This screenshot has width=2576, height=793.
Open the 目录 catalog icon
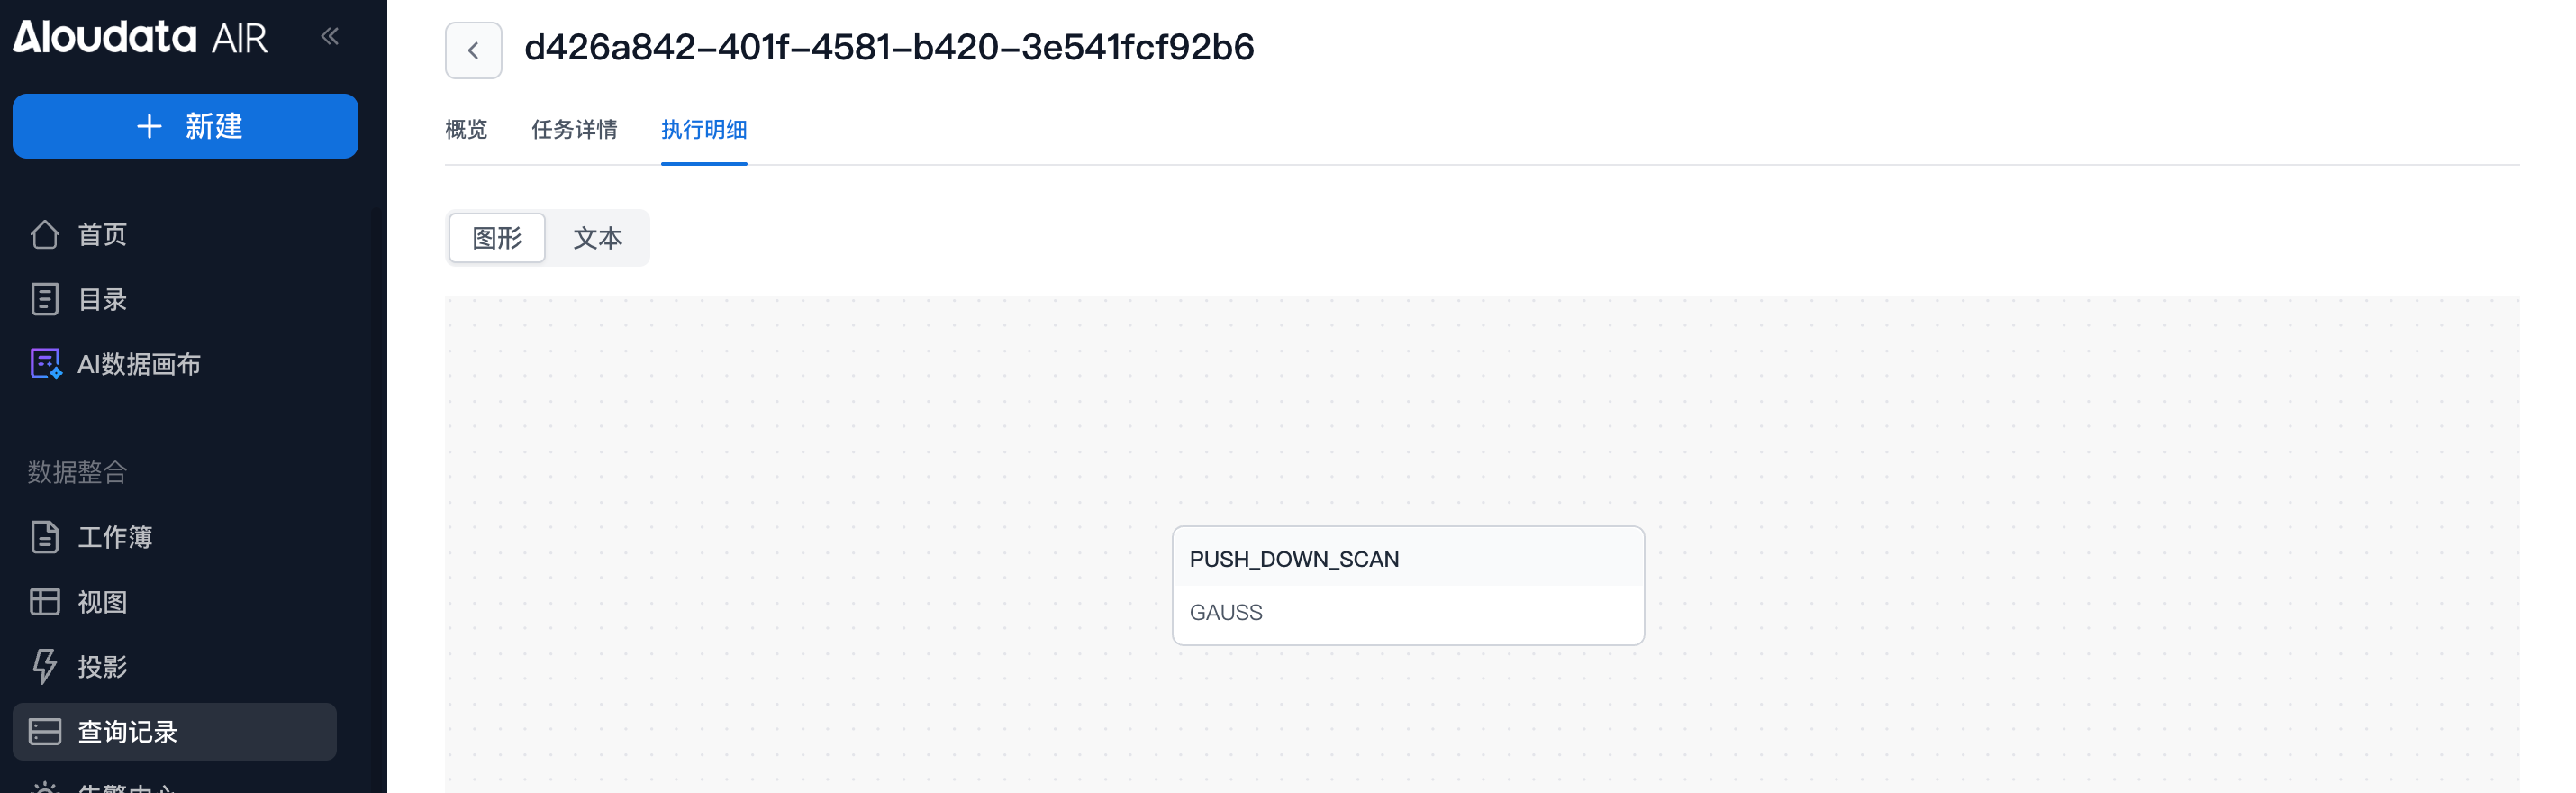45,299
